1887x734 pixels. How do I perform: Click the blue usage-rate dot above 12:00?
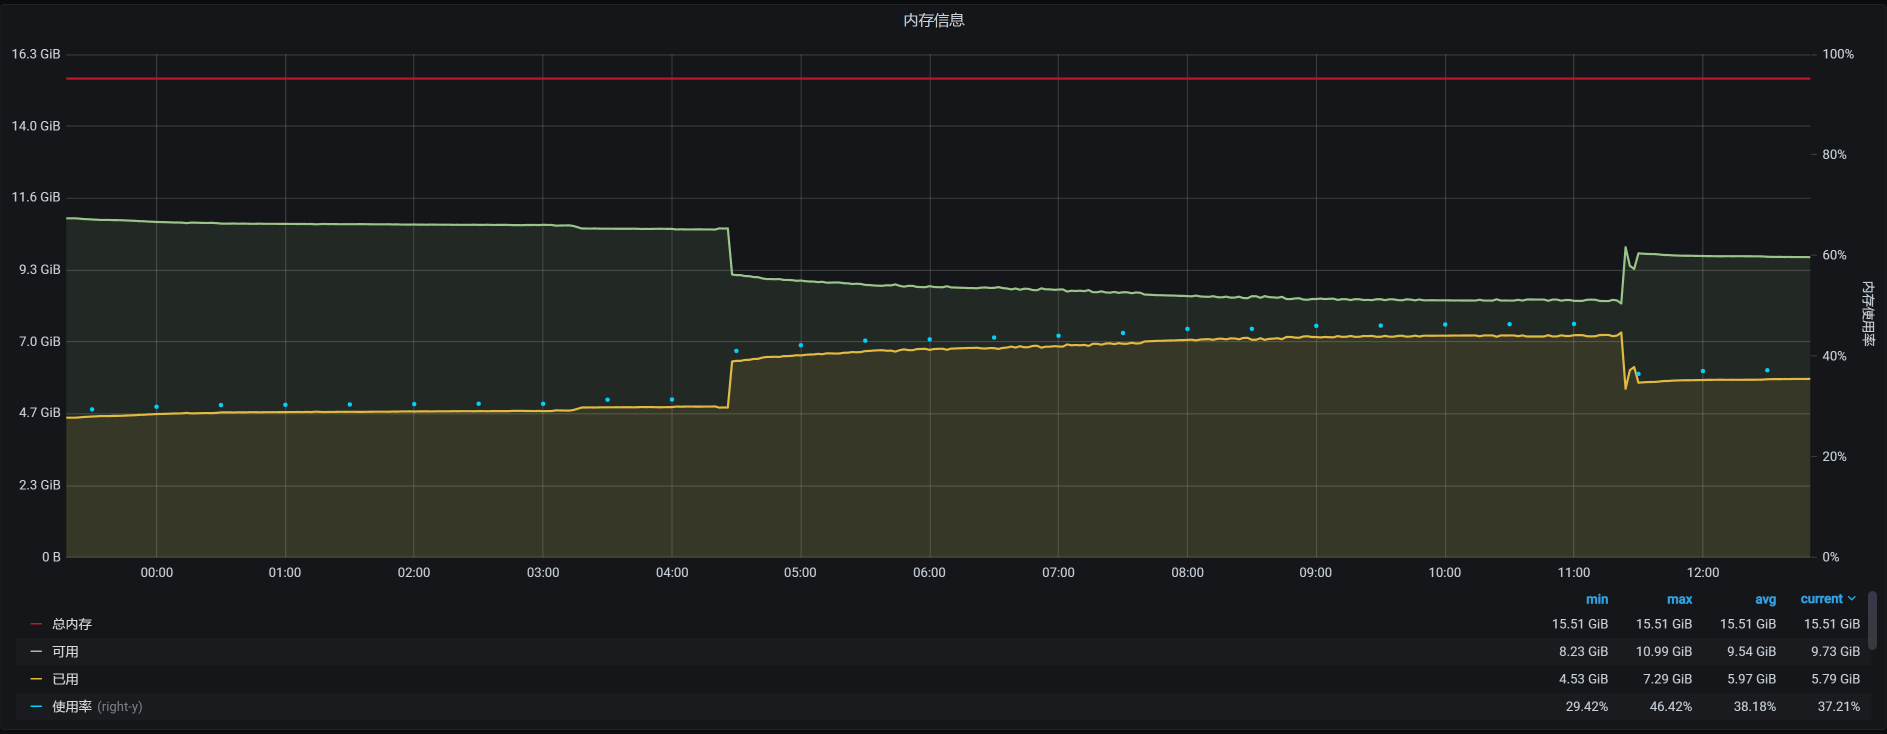point(1703,371)
